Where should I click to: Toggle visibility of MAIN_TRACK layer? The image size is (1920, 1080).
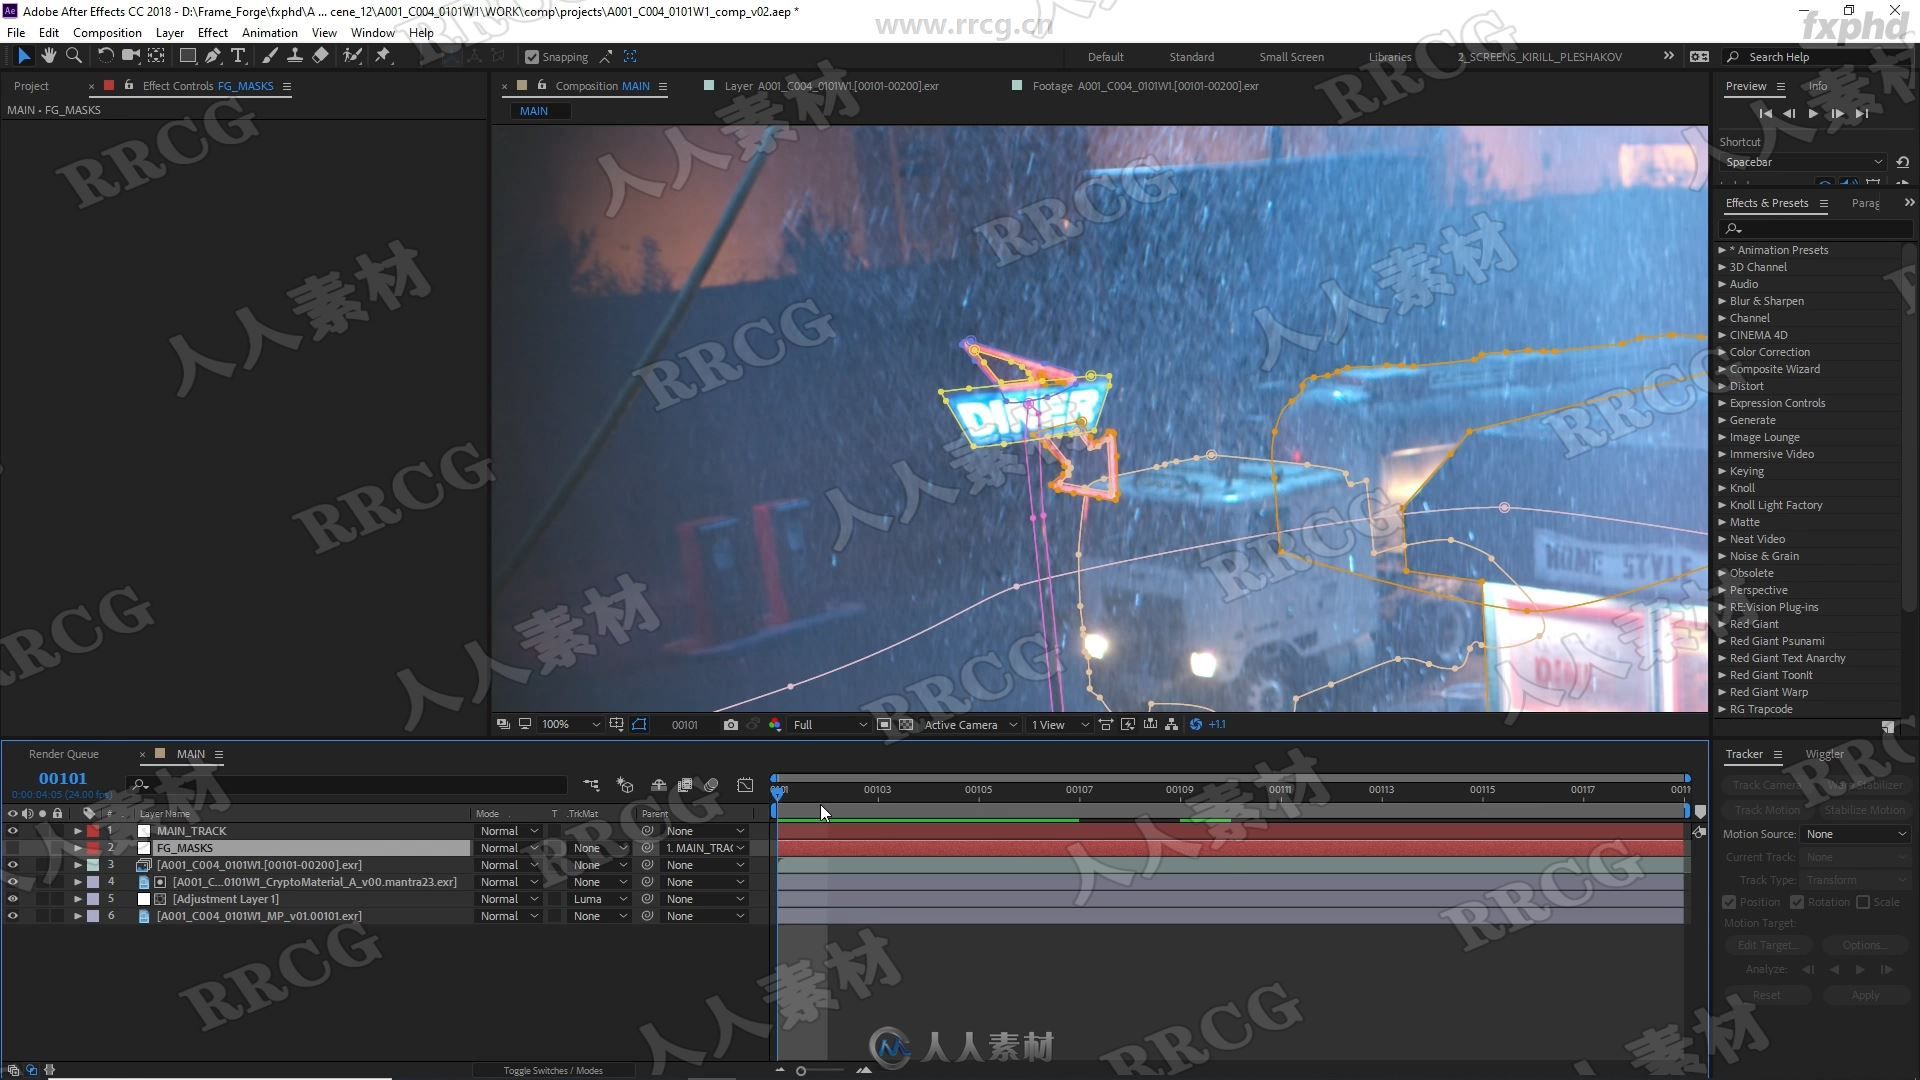tap(13, 829)
